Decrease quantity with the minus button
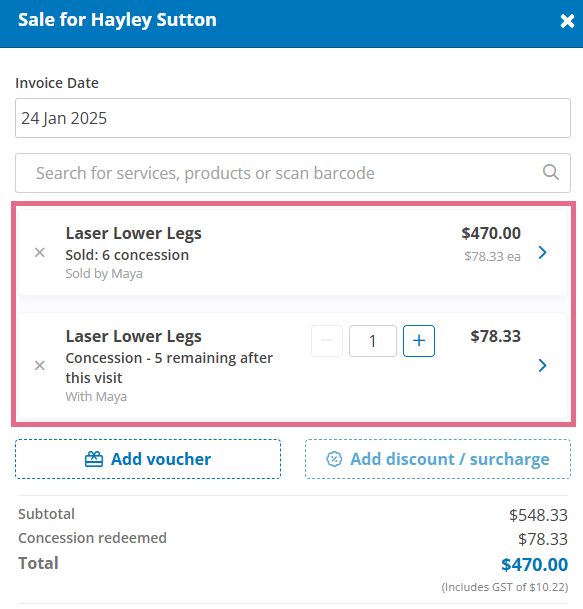Image resolution: width=583 pixels, height=609 pixels. [327, 341]
